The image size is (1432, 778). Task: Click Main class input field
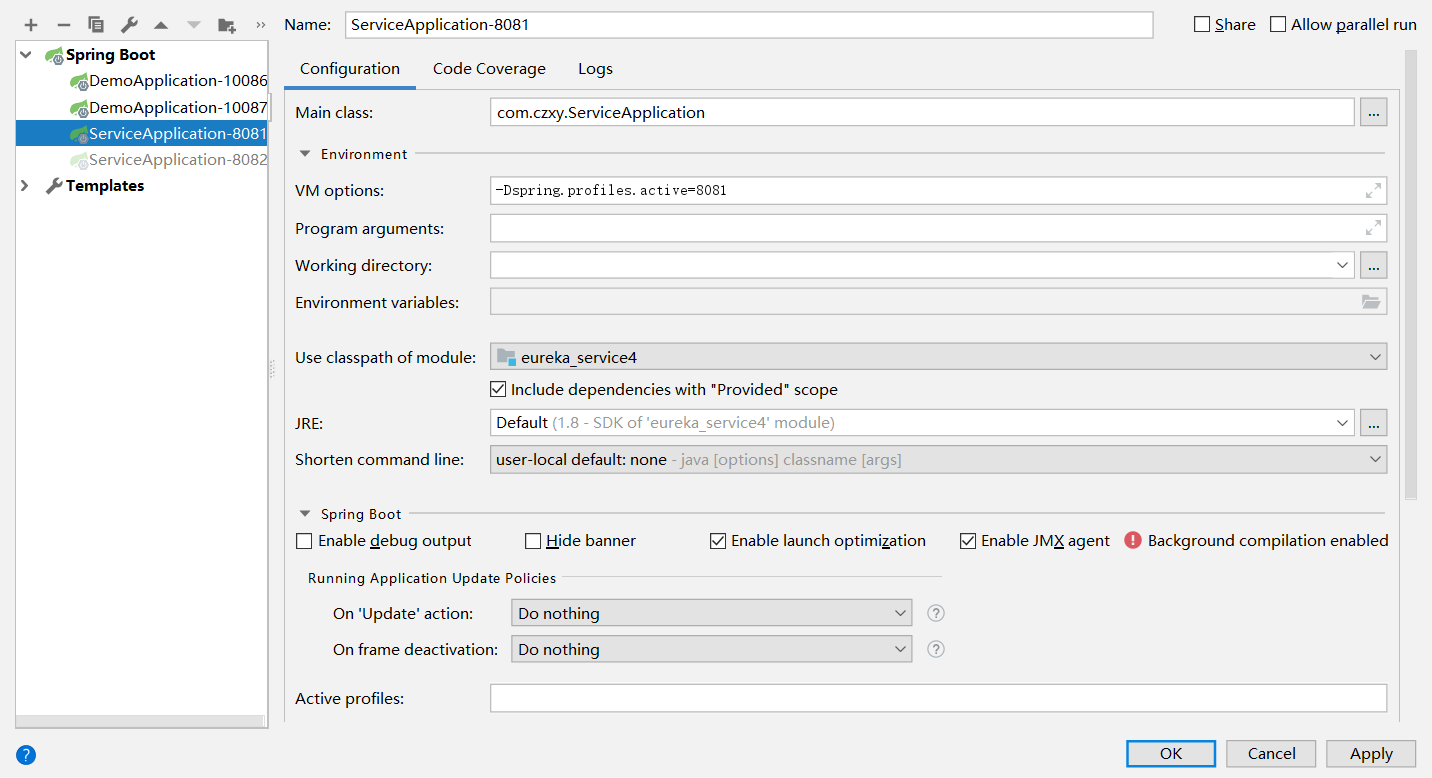pos(922,112)
